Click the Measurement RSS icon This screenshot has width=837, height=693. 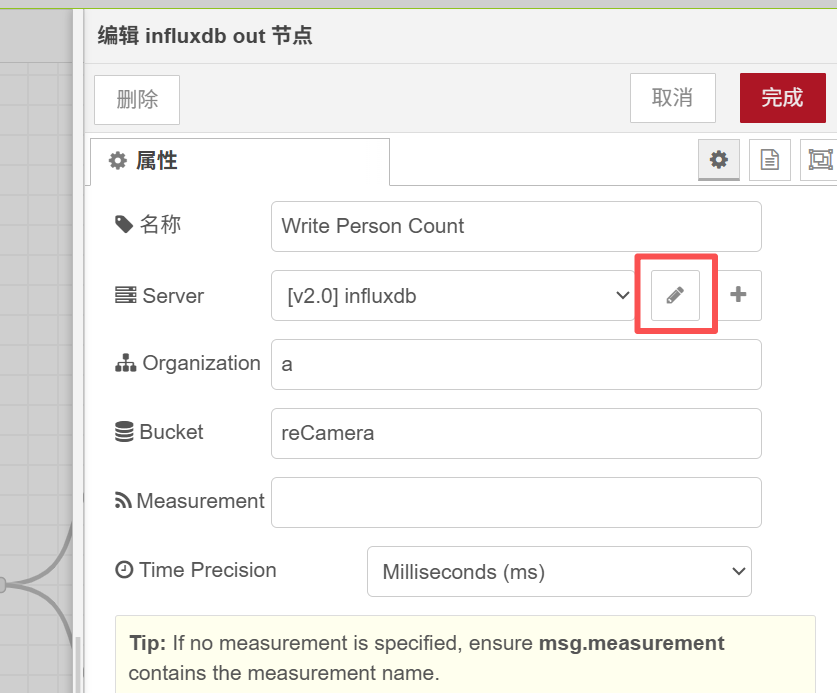pyautogui.click(x=124, y=501)
